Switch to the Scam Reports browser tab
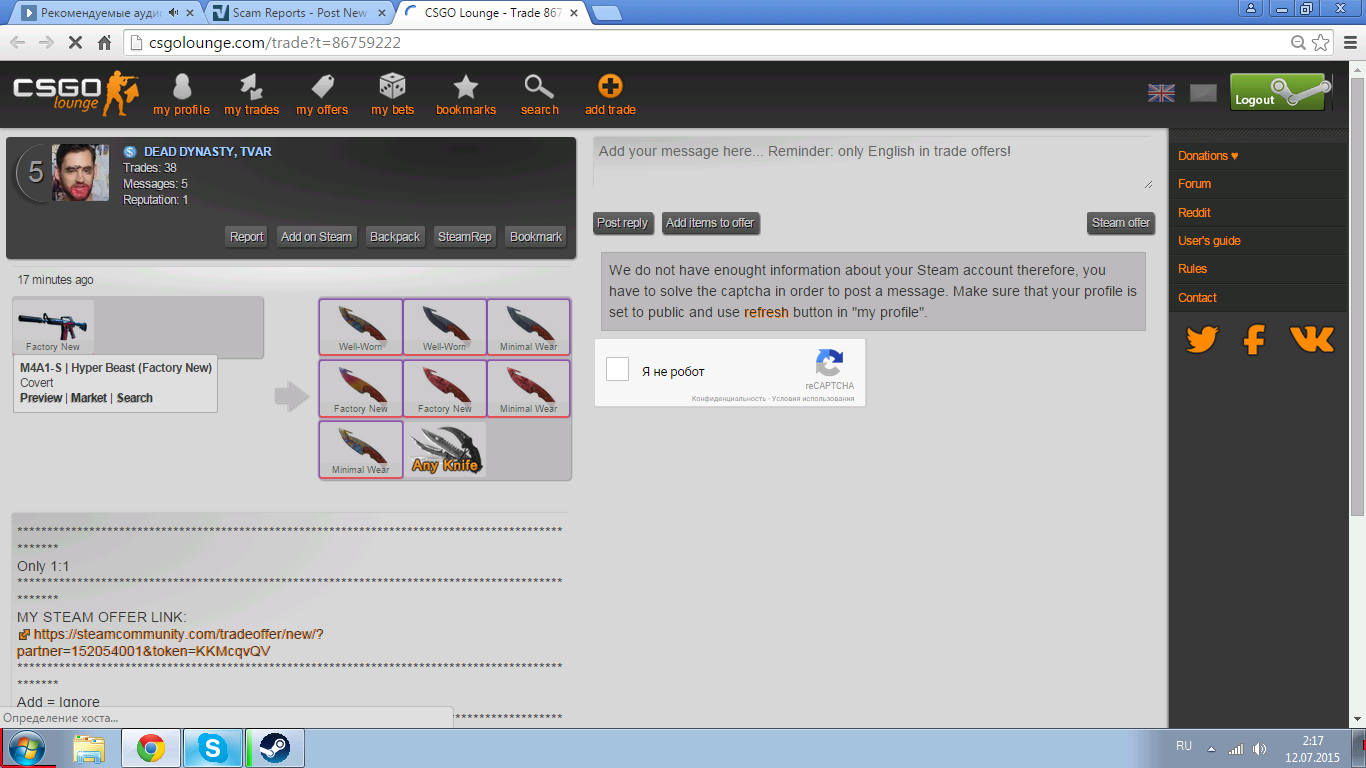Image resolution: width=1366 pixels, height=768 pixels. click(x=298, y=13)
